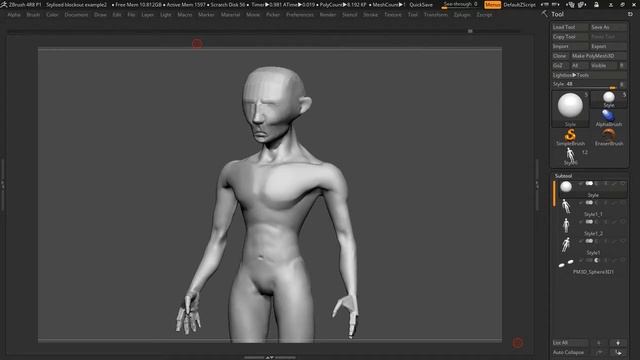Click the red circle marker above canvas
The width and height of the screenshot is (640, 360).
(x=197, y=44)
